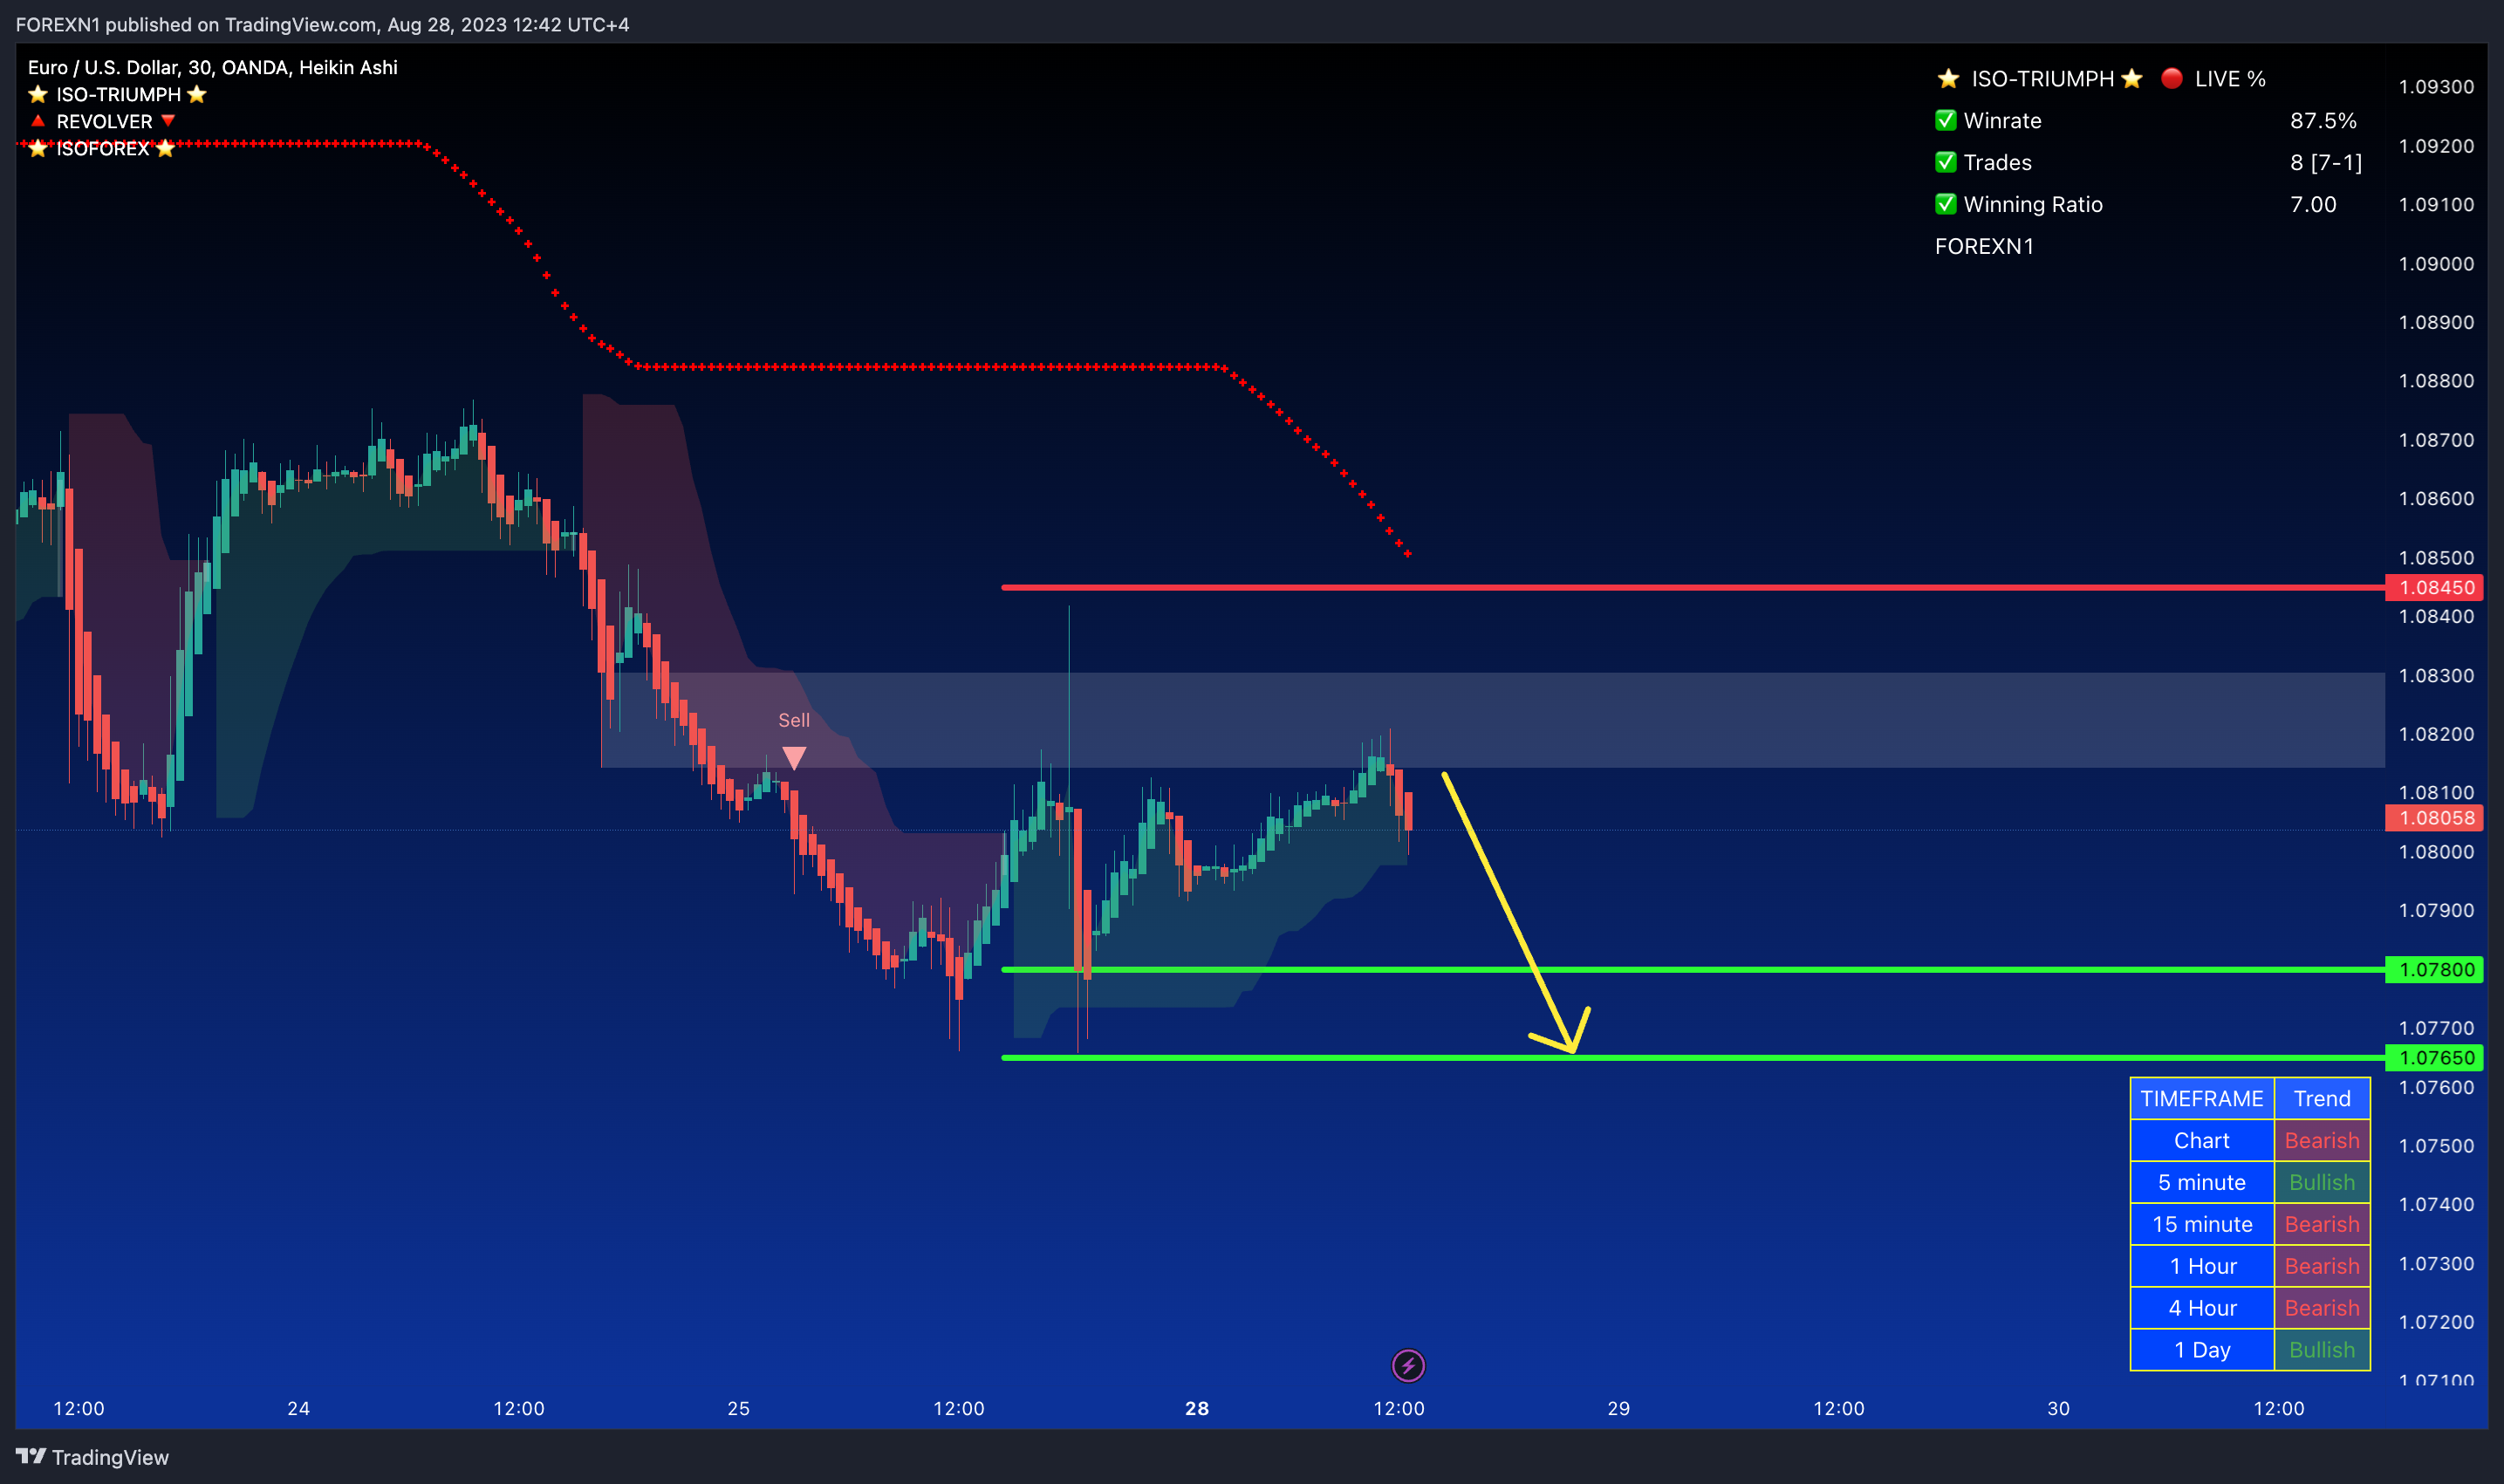Click the 1.07650 green price label
This screenshot has width=2504, height=1484.
(x=2434, y=1057)
